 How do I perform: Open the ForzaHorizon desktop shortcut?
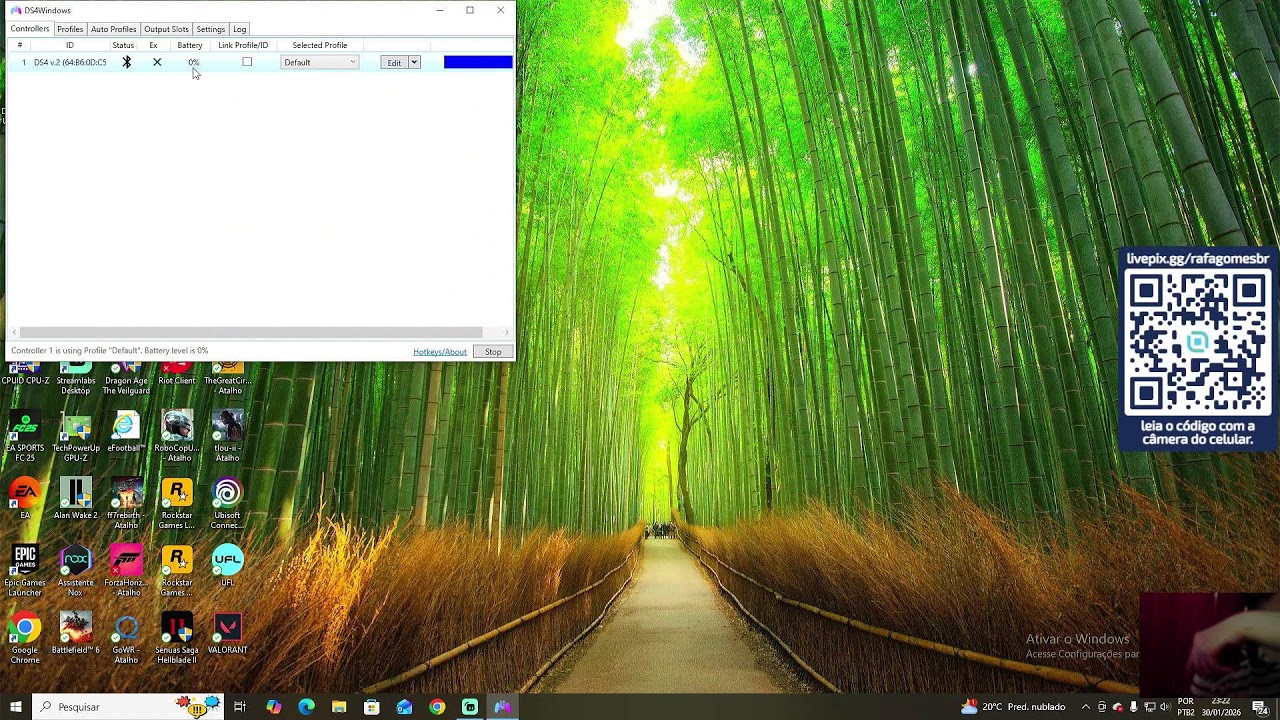tap(126, 571)
